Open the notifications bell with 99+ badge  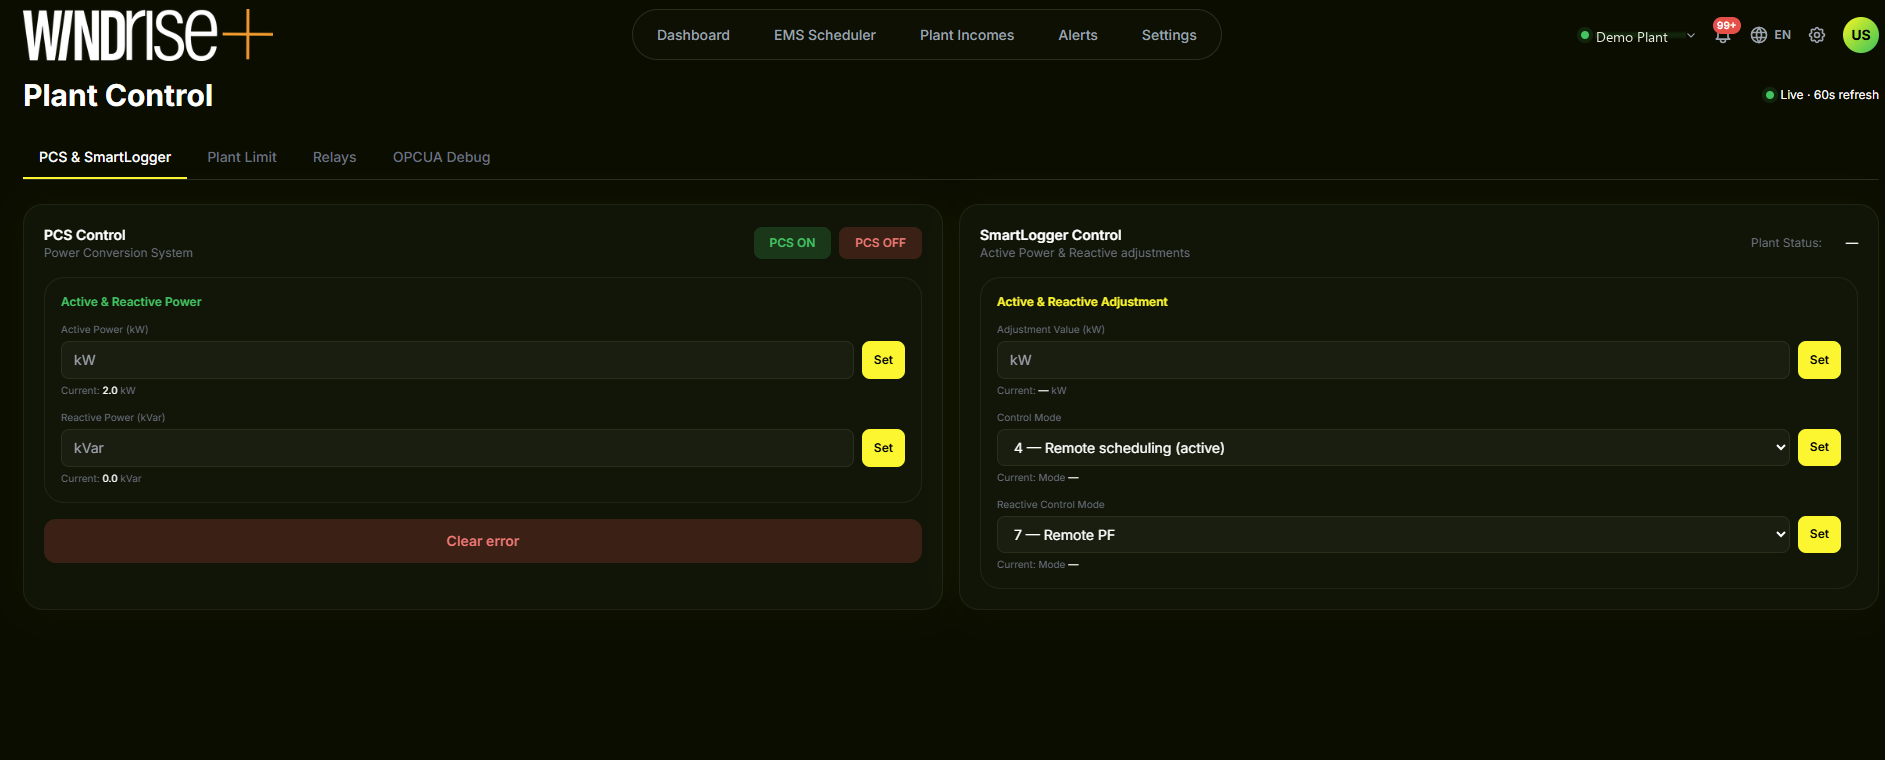point(1723,34)
